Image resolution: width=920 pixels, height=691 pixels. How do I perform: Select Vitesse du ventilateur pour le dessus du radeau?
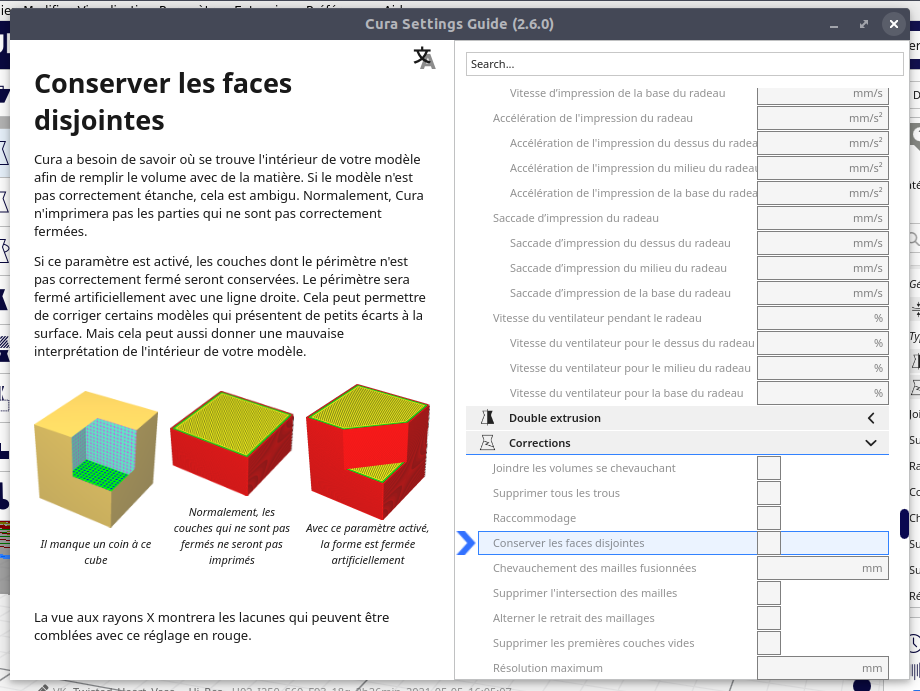tap(632, 343)
